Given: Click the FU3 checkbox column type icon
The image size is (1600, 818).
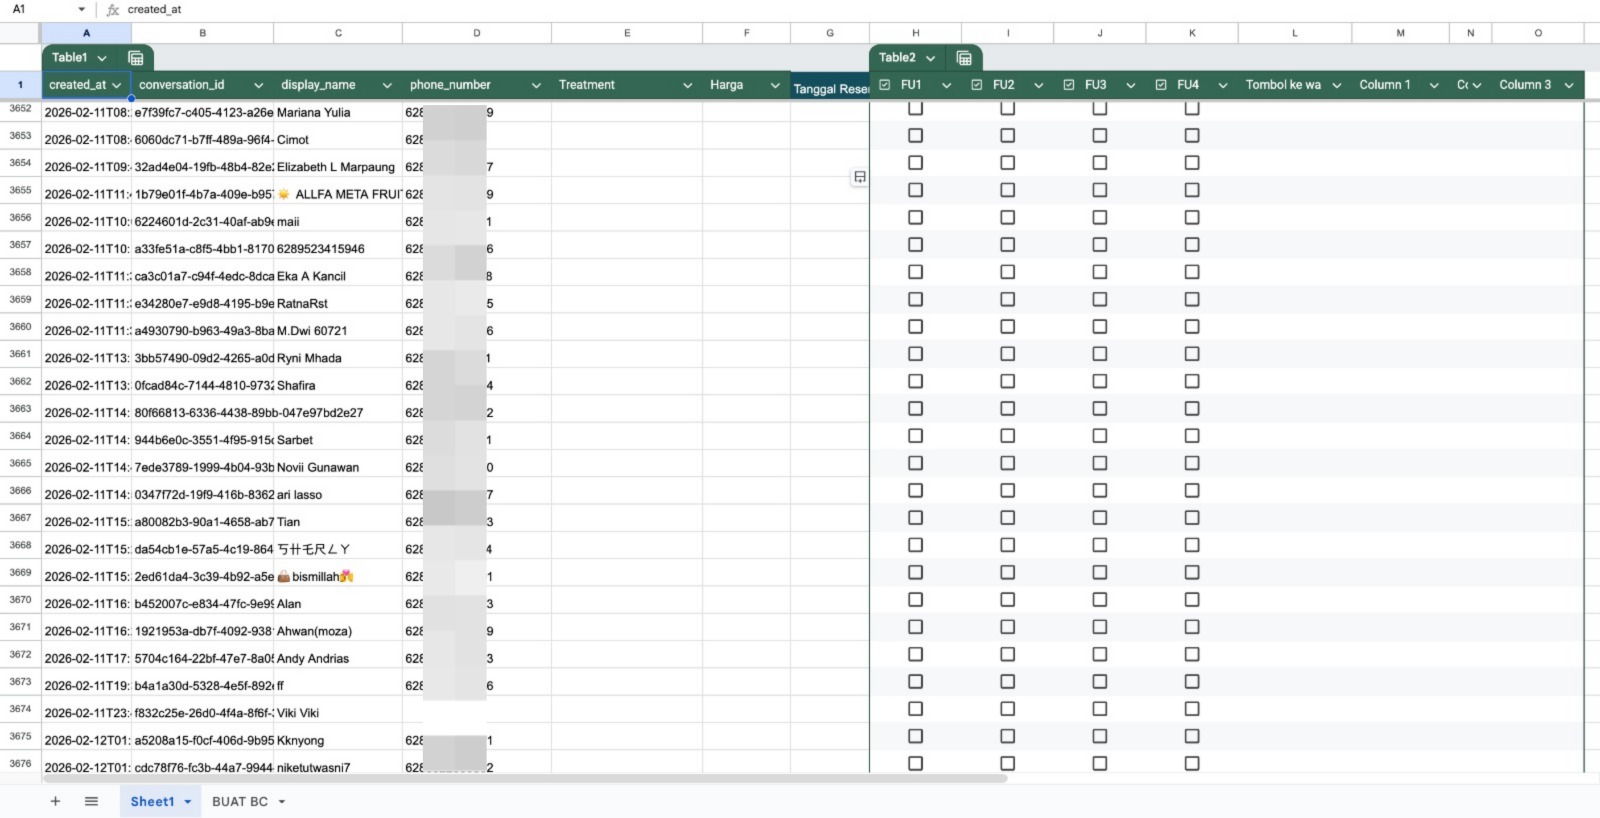Looking at the screenshot, I should pyautogui.click(x=1069, y=85).
